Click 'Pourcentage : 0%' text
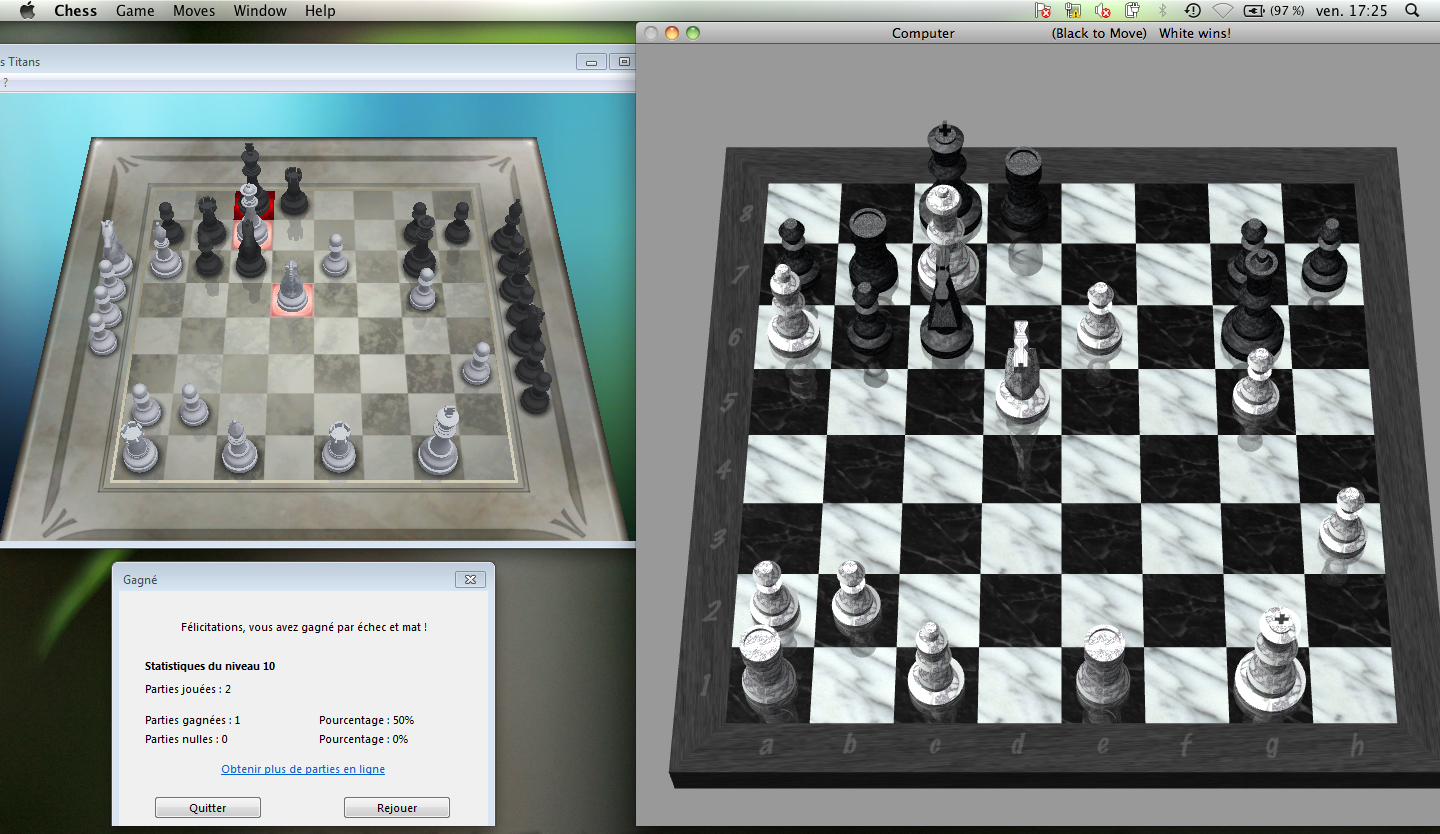The height and width of the screenshot is (834, 1440). [x=364, y=739]
